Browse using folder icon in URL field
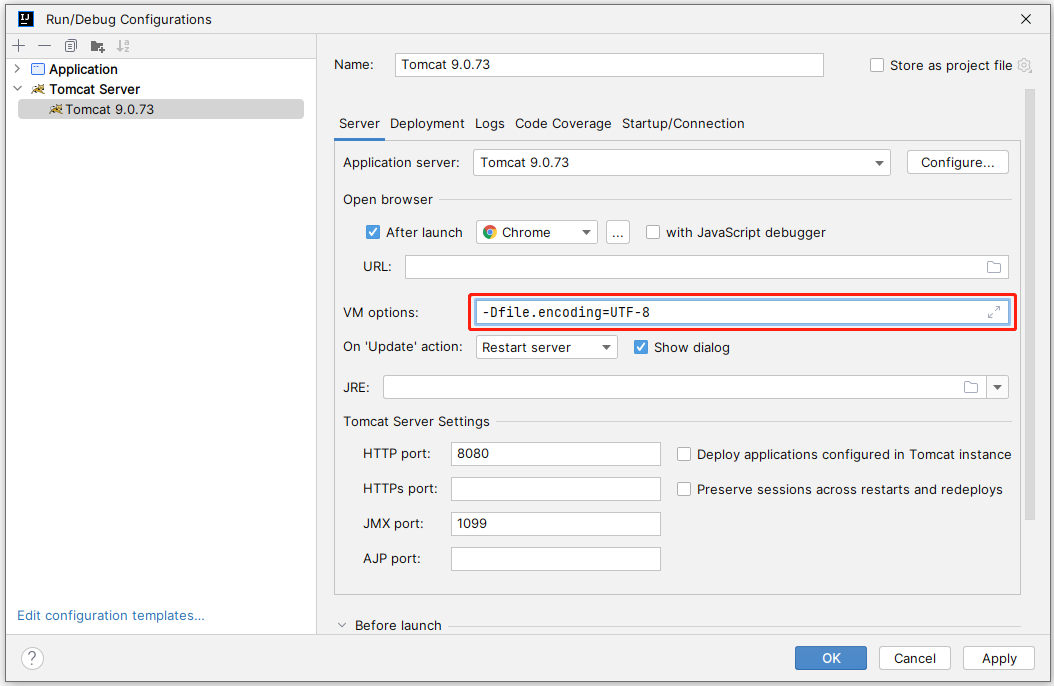This screenshot has height=686, width=1054. [x=994, y=267]
